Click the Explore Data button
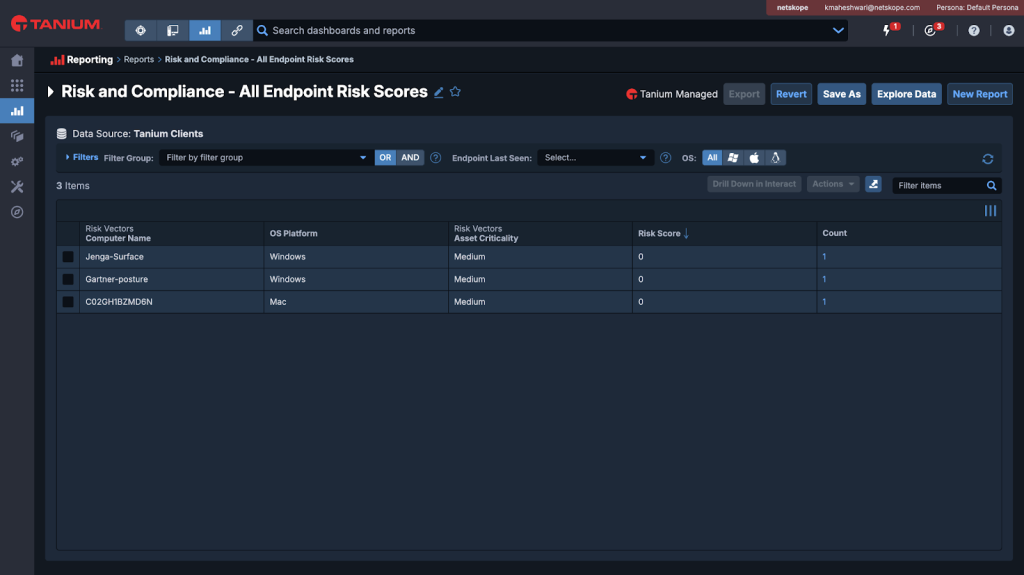This screenshot has width=1024, height=575. pos(906,94)
